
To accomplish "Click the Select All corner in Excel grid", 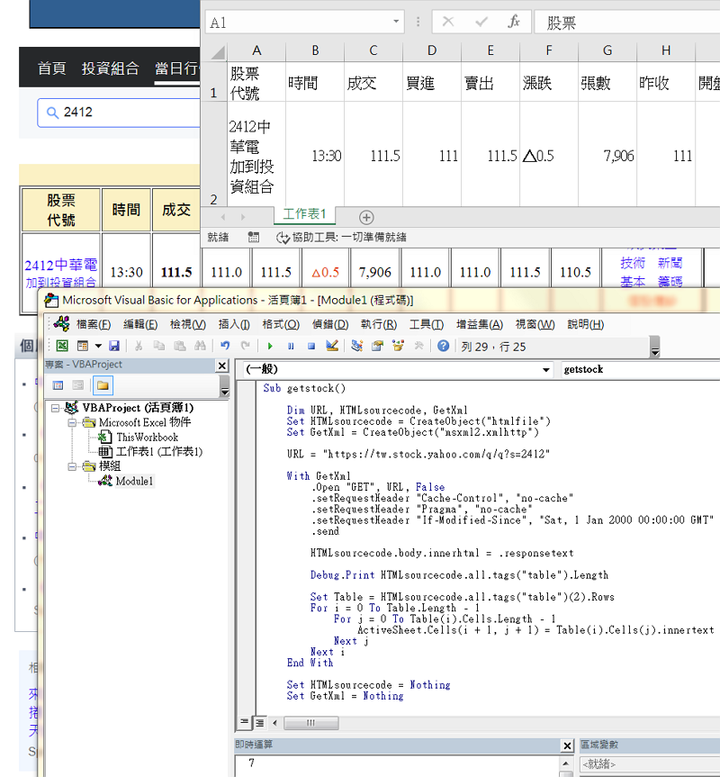I will click(217, 52).
